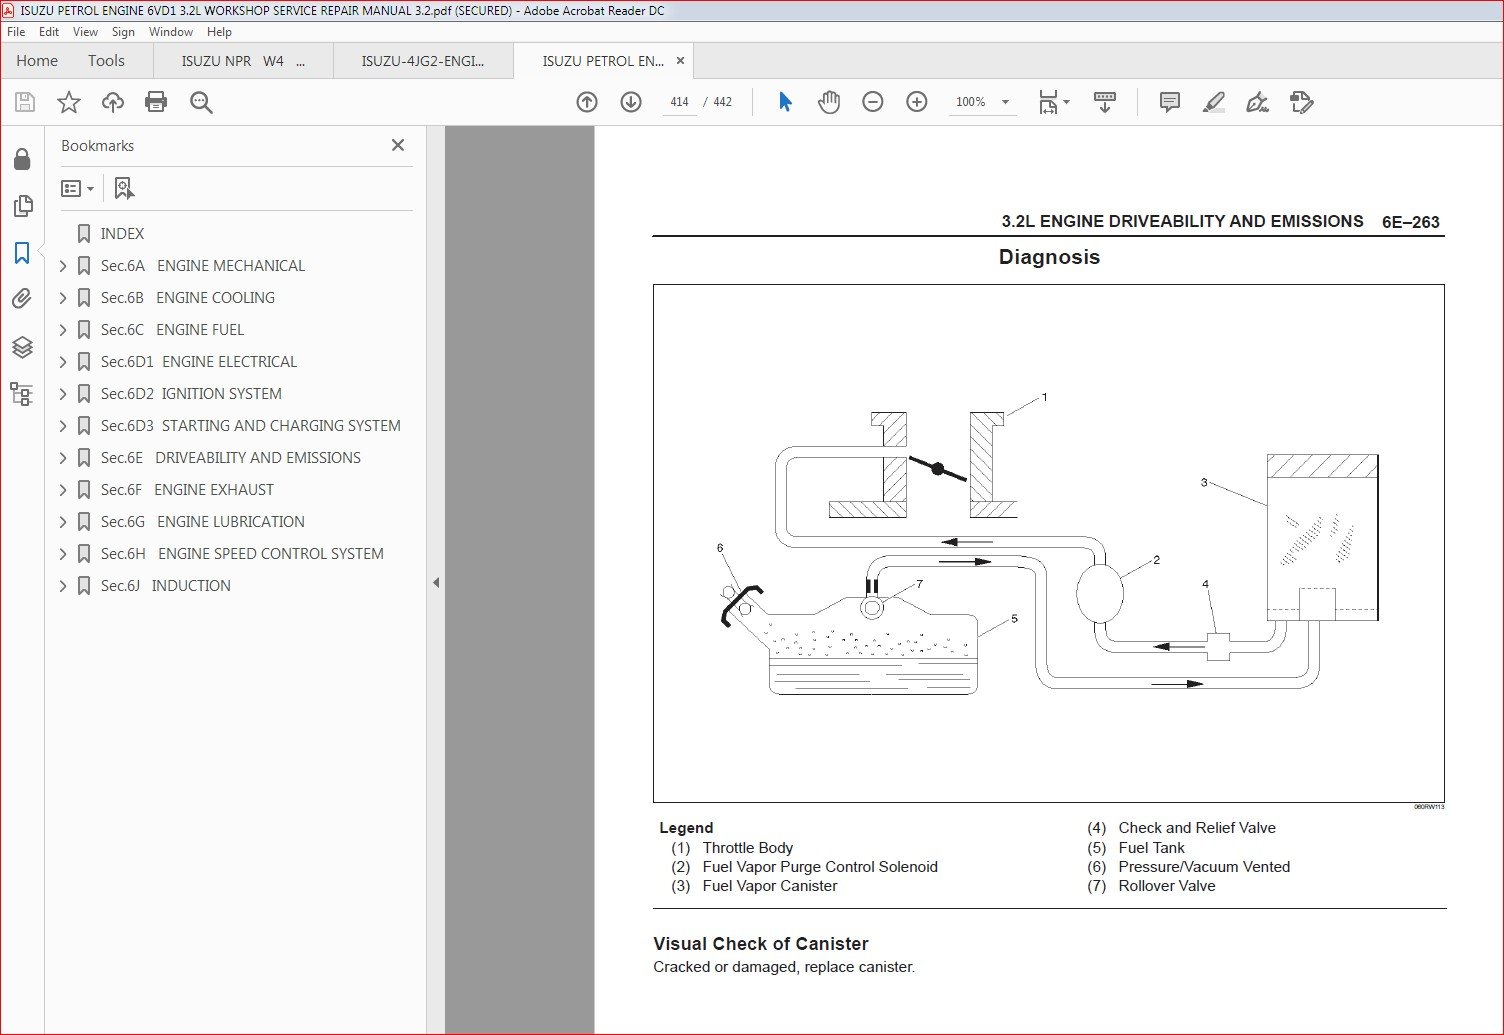The height and width of the screenshot is (1035, 1504).
Task: Open the INDEX bookmark
Action: [122, 234]
